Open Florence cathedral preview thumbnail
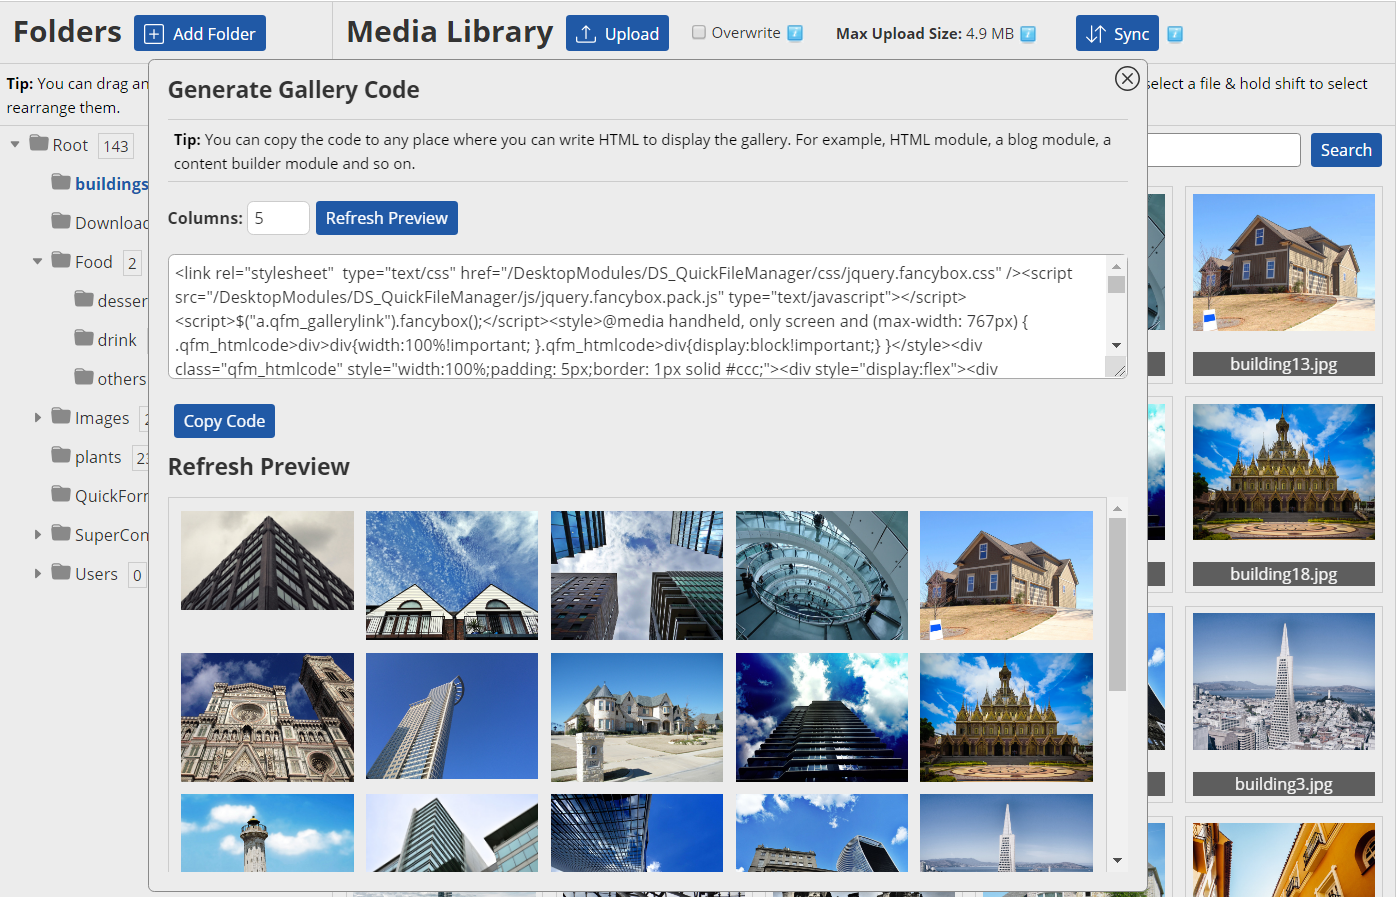This screenshot has width=1400, height=897. [x=267, y=717]
